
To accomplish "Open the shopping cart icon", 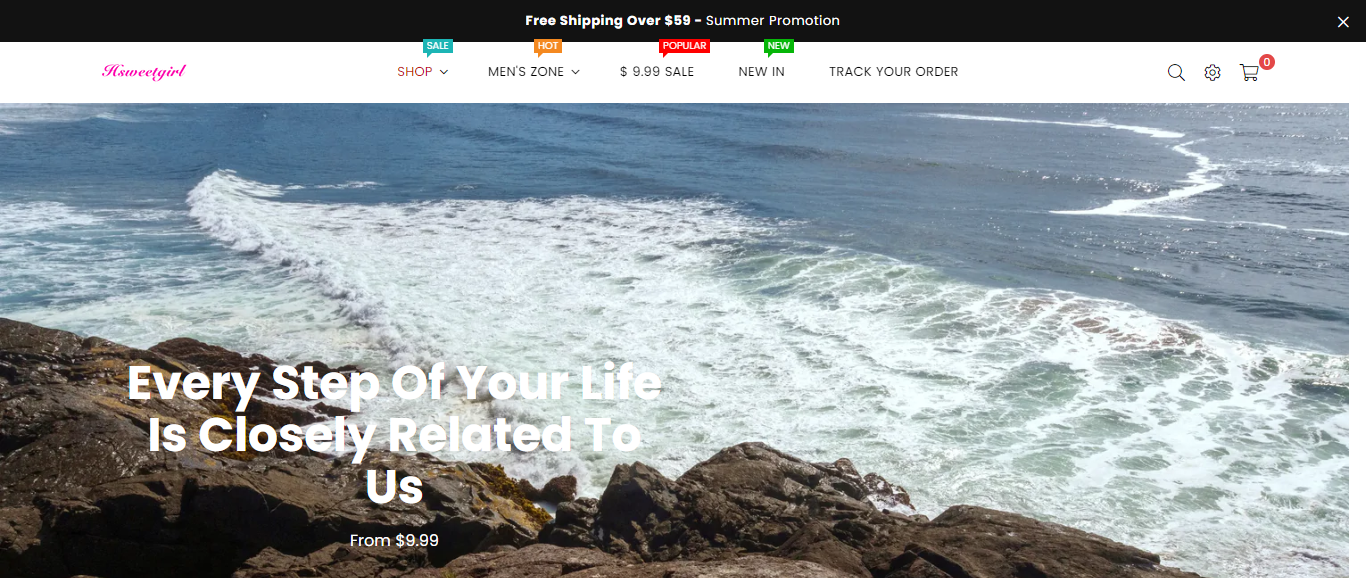I will tap(1249, 72).
